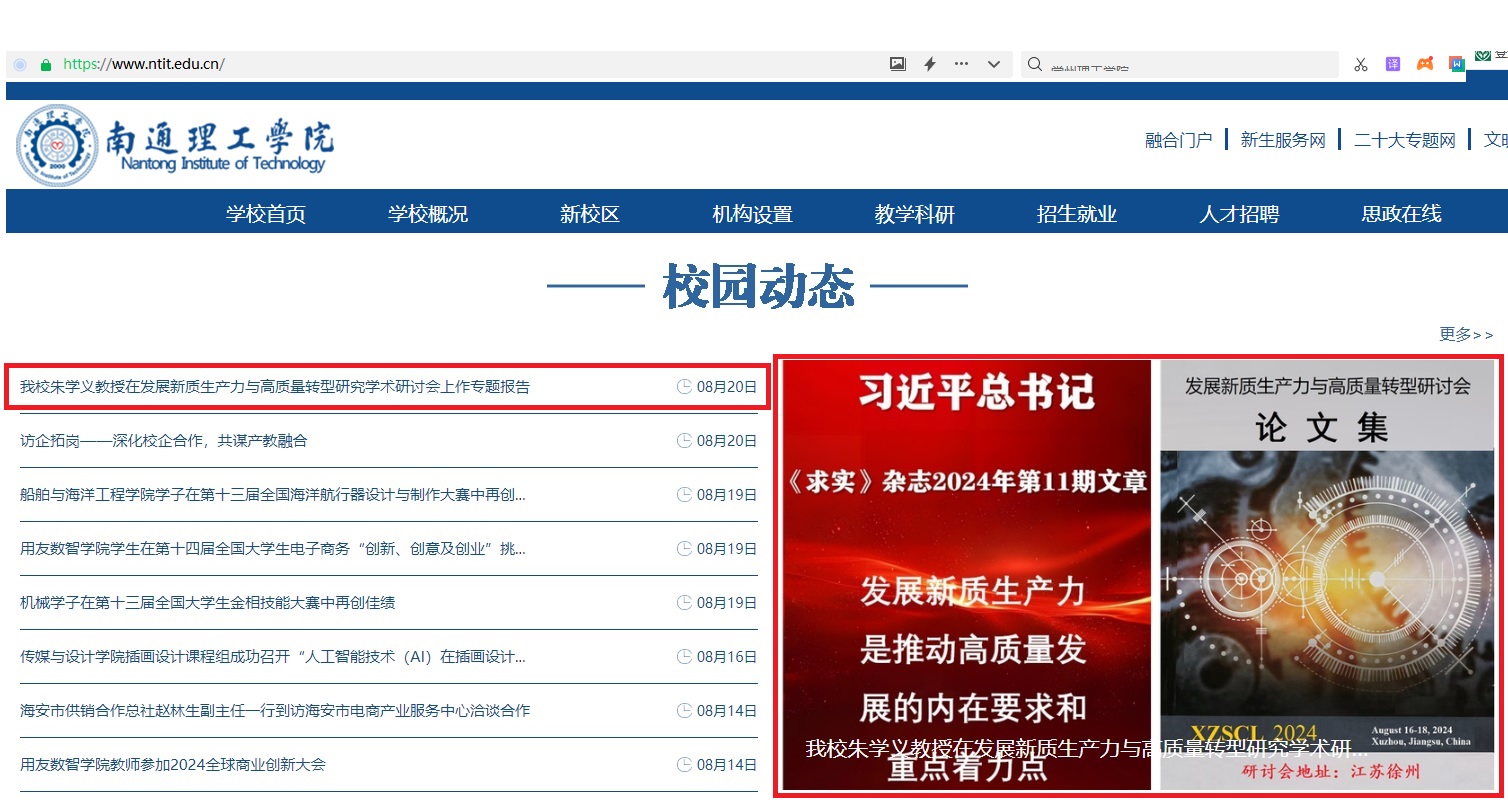Open the 用友数智学院学生 电子商务 挑战赛 article
The image size is (1508, 808).
tap(273, 549)
